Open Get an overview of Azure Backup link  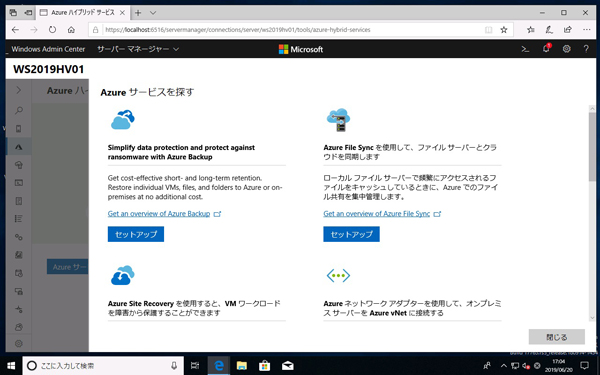coord(159,214)
